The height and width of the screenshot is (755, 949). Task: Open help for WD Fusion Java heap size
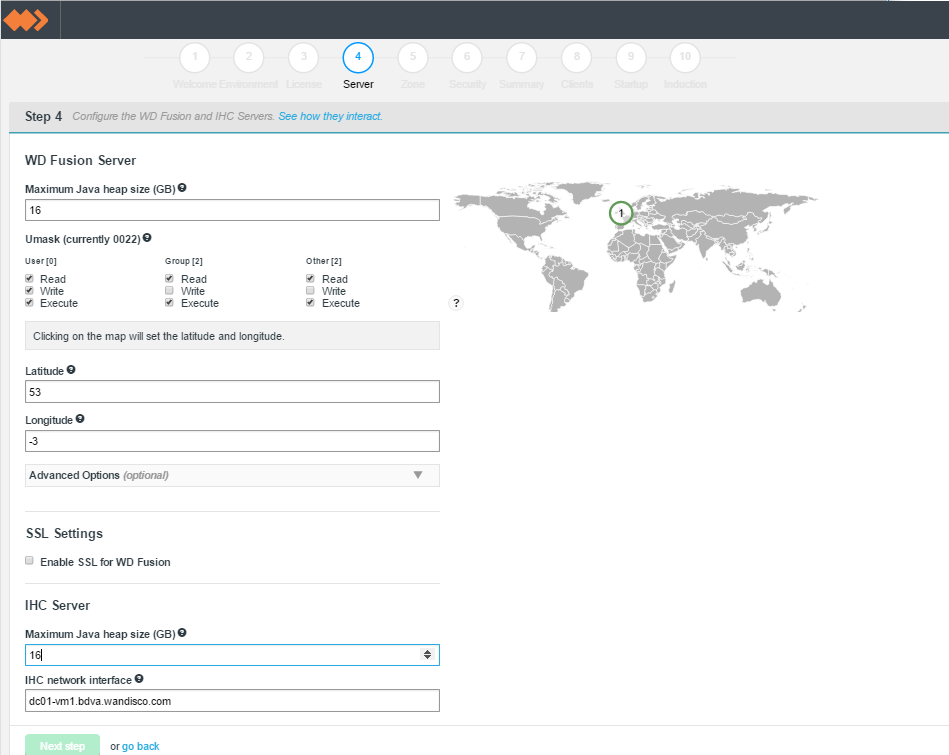pyautogui.click(x=182, y=188)
